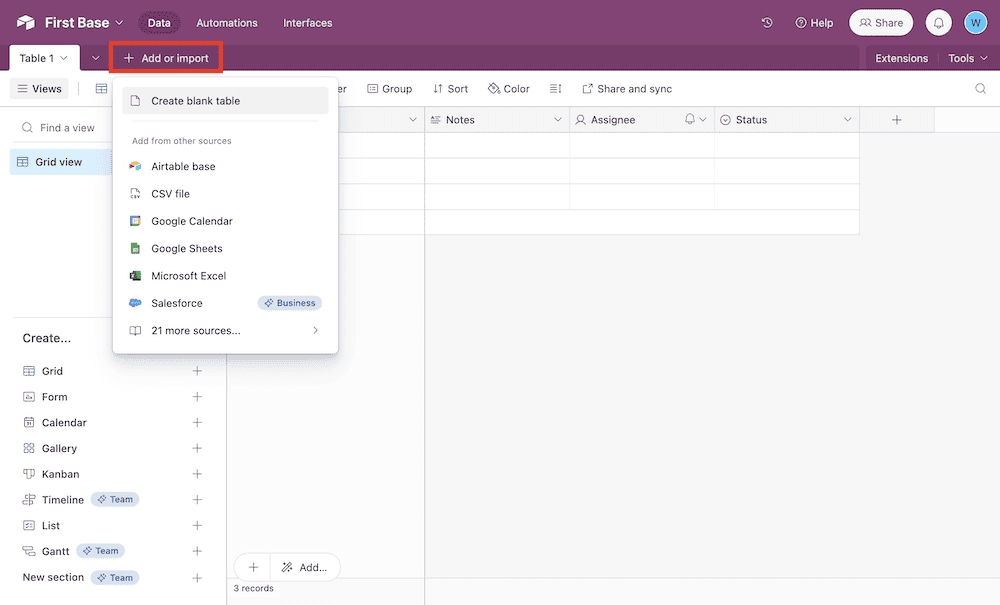Viewport: 1000px width, 605px height.
Task: Import from Google Sheets
Action: [x=225, y=249]
